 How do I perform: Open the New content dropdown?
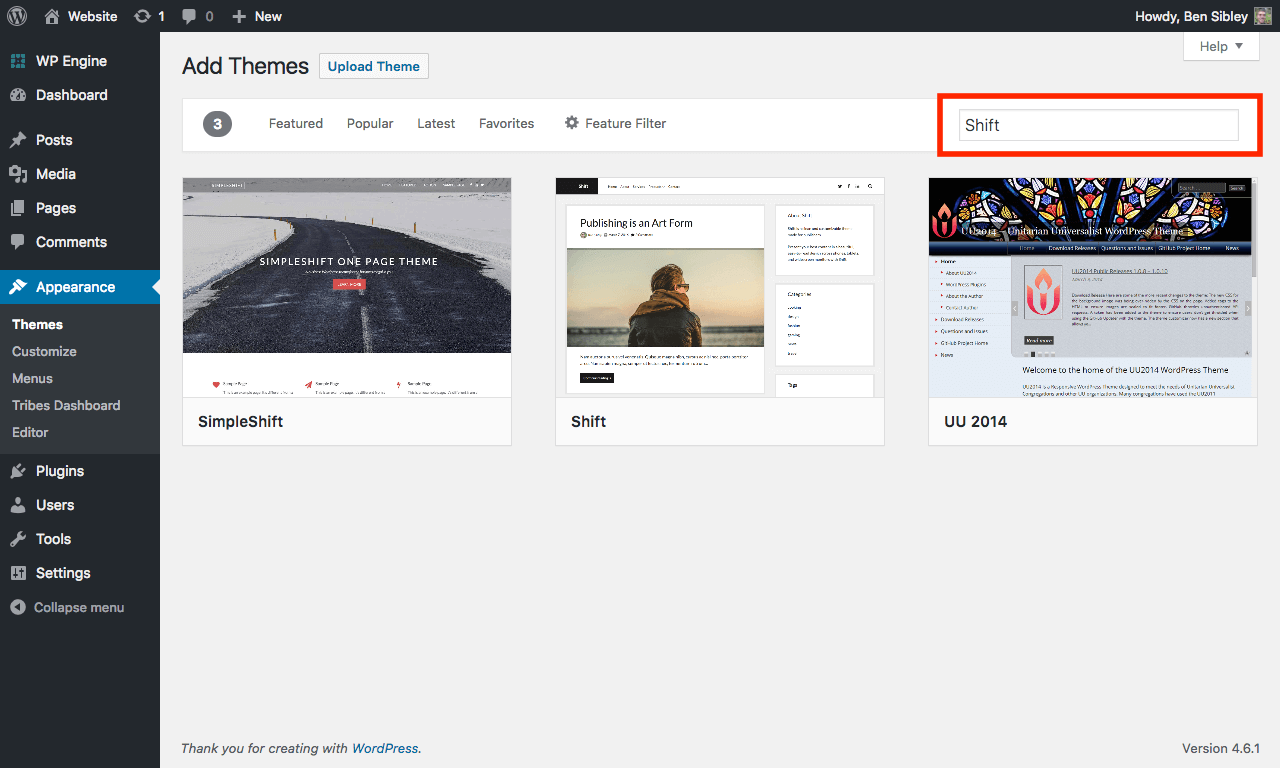(x=257, y=16)
